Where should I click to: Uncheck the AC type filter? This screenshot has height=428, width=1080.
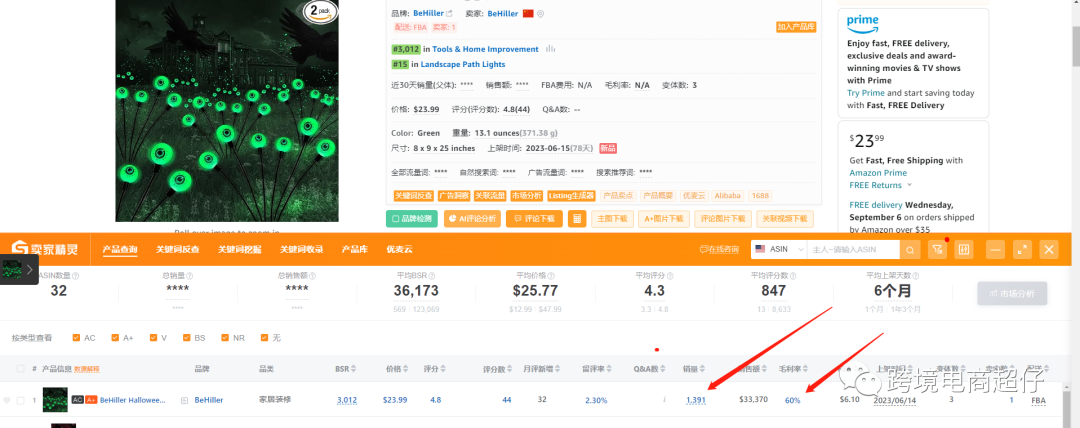point(76,338)
